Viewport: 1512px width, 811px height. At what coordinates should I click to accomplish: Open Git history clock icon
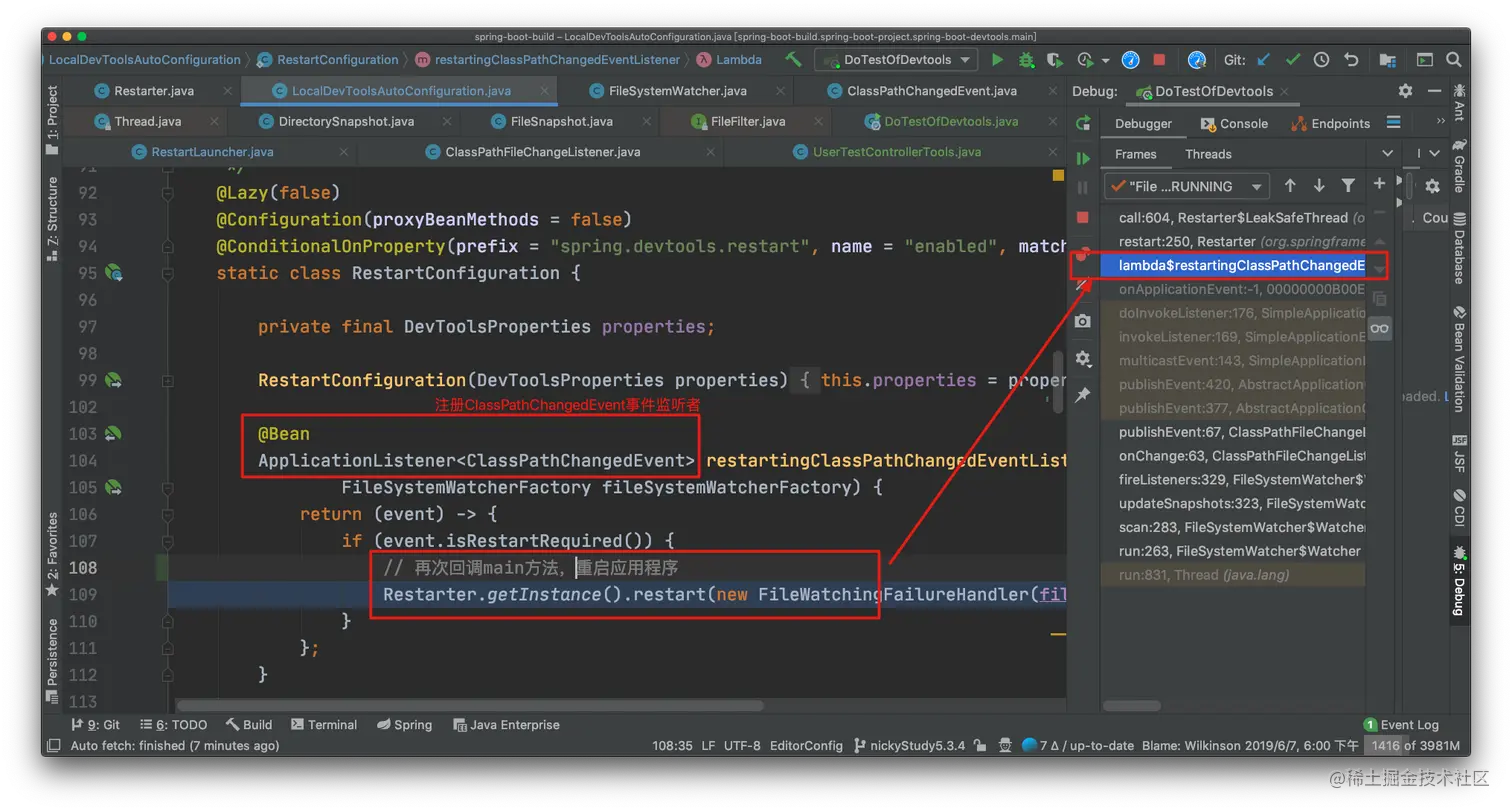(x=1322, y=60)
